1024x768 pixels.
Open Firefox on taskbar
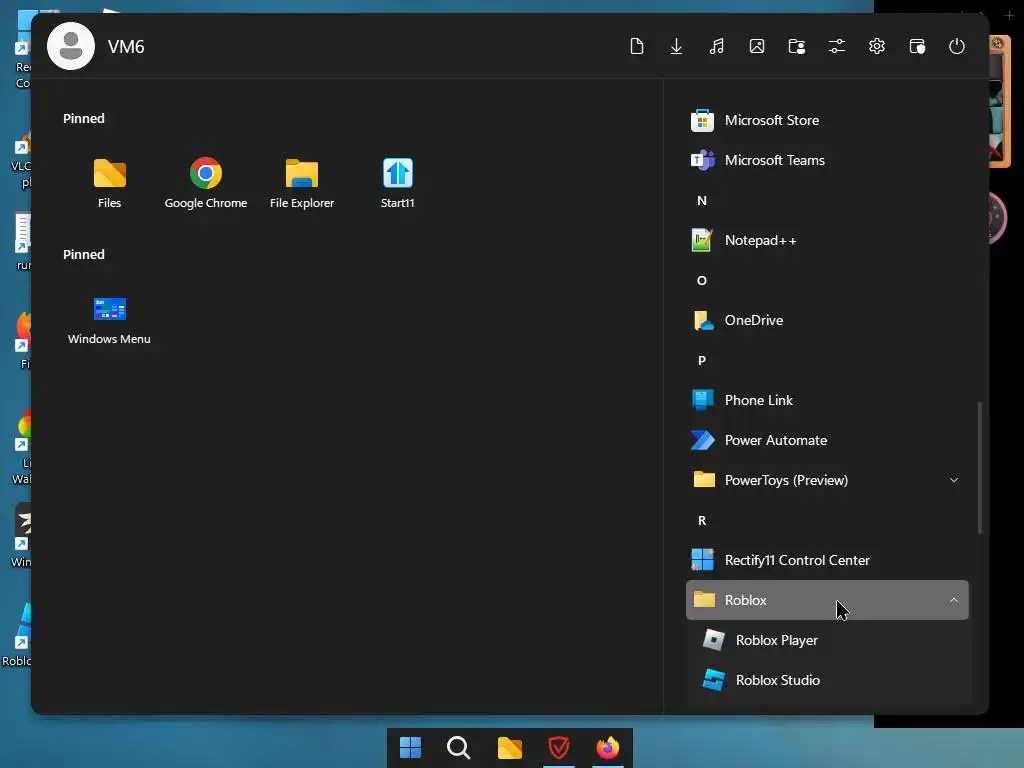coord(607,748)
